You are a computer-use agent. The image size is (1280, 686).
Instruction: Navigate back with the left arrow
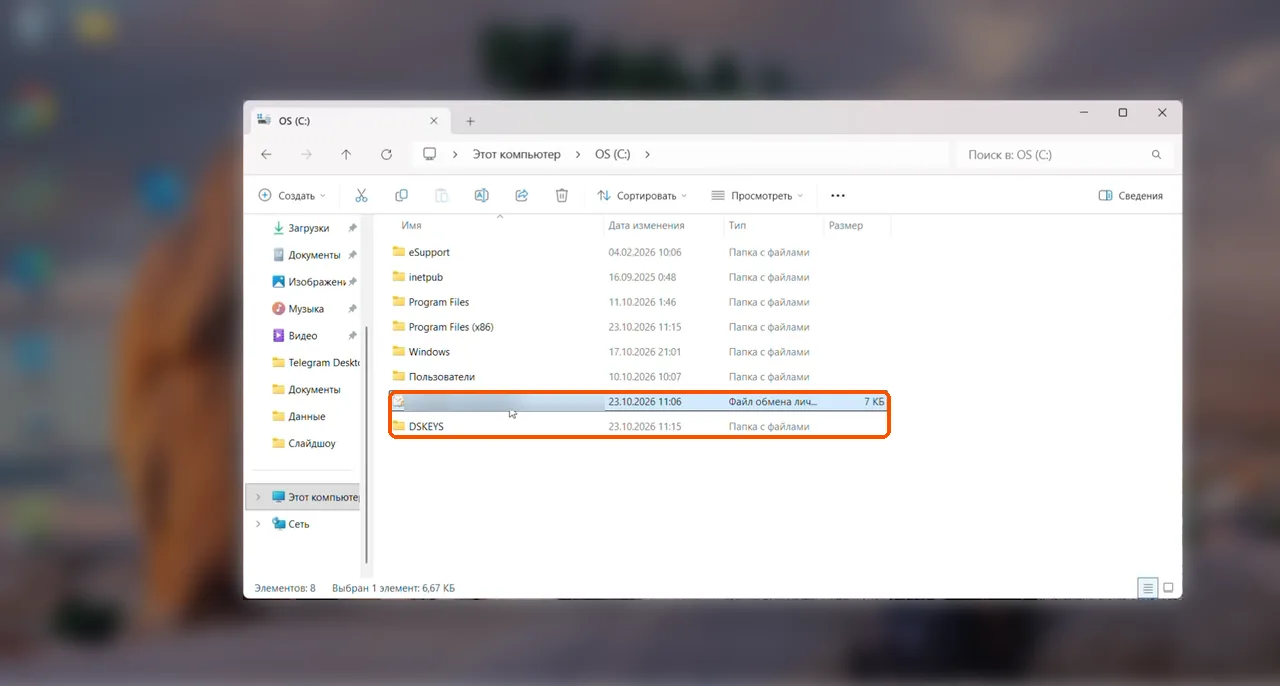coord(266,155)
